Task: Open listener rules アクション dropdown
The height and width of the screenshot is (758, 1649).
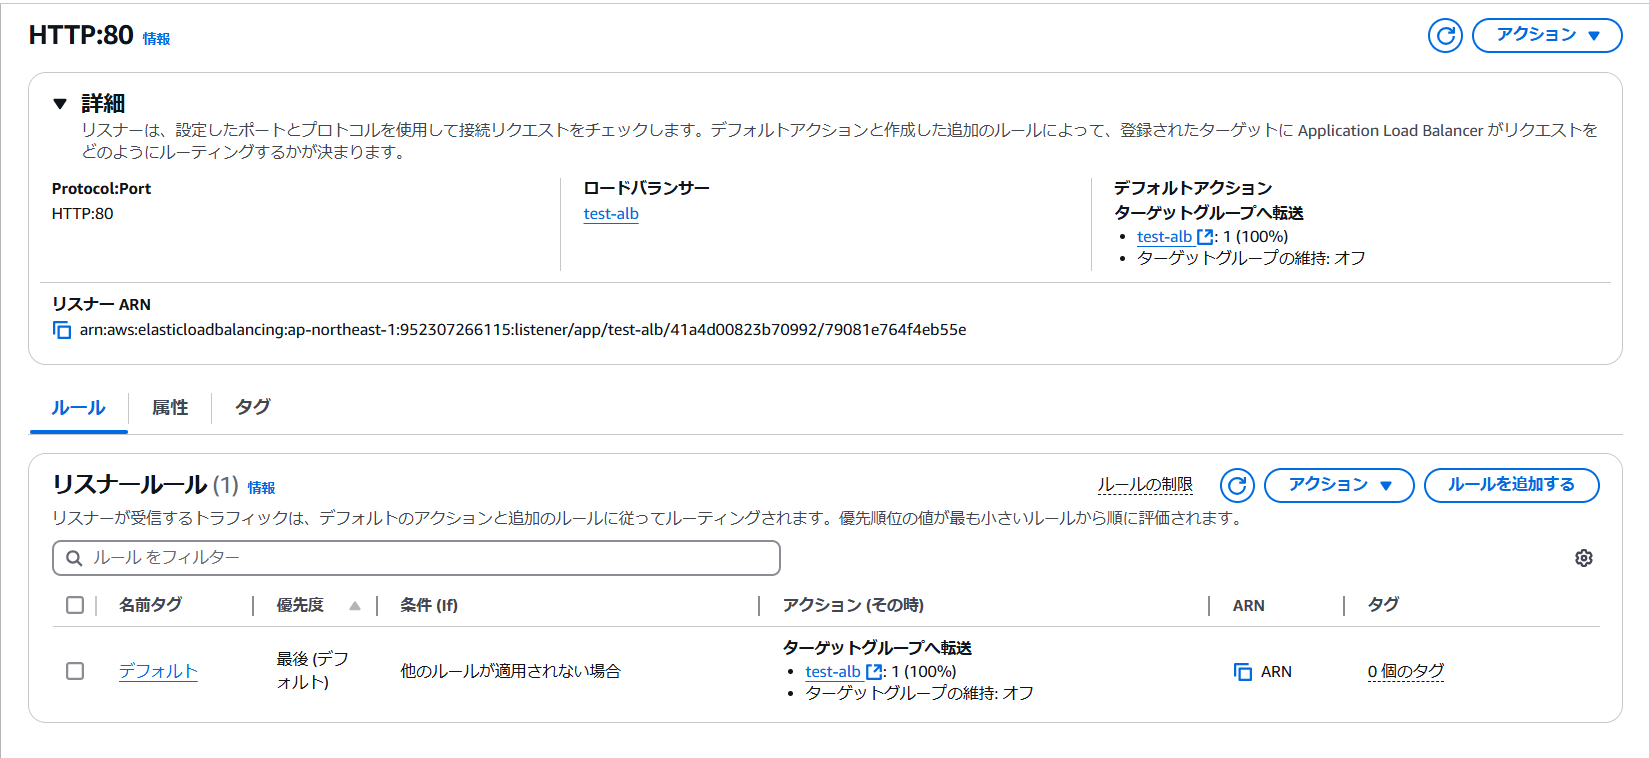Action: point(1339,485)
